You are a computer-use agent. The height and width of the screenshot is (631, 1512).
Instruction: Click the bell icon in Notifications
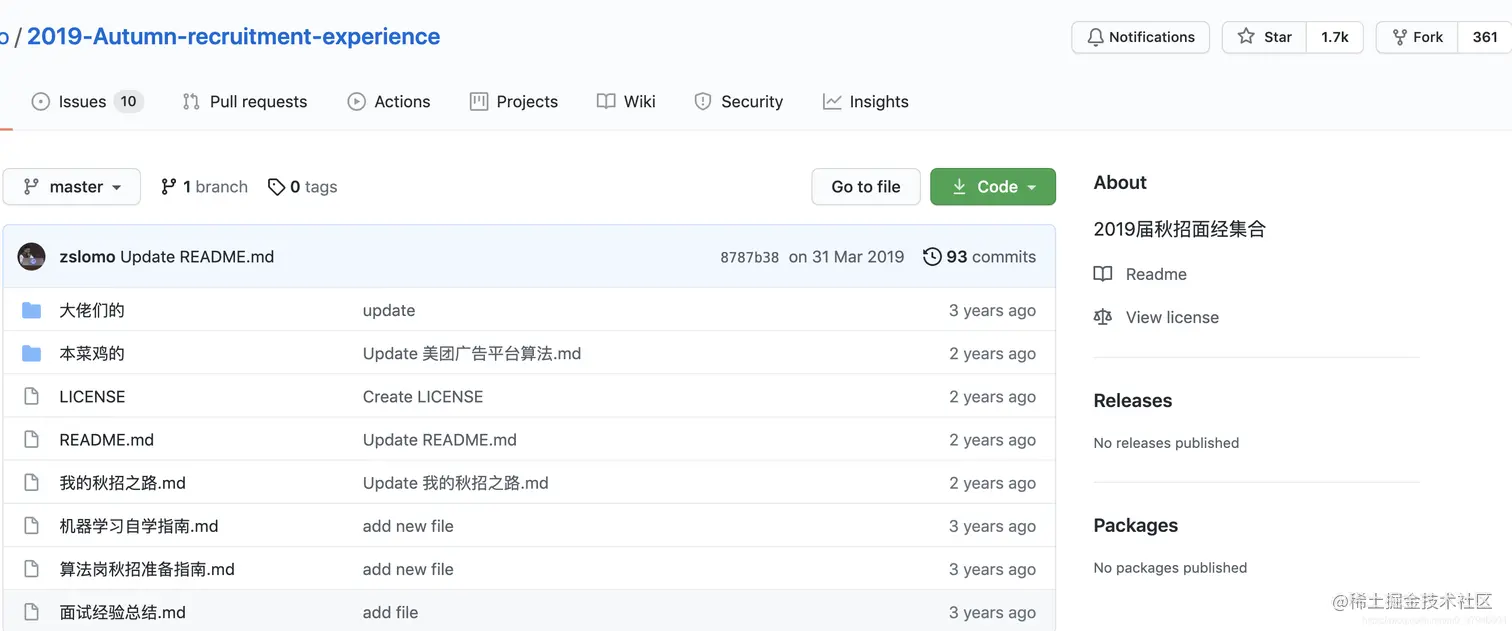(1095, 37)
